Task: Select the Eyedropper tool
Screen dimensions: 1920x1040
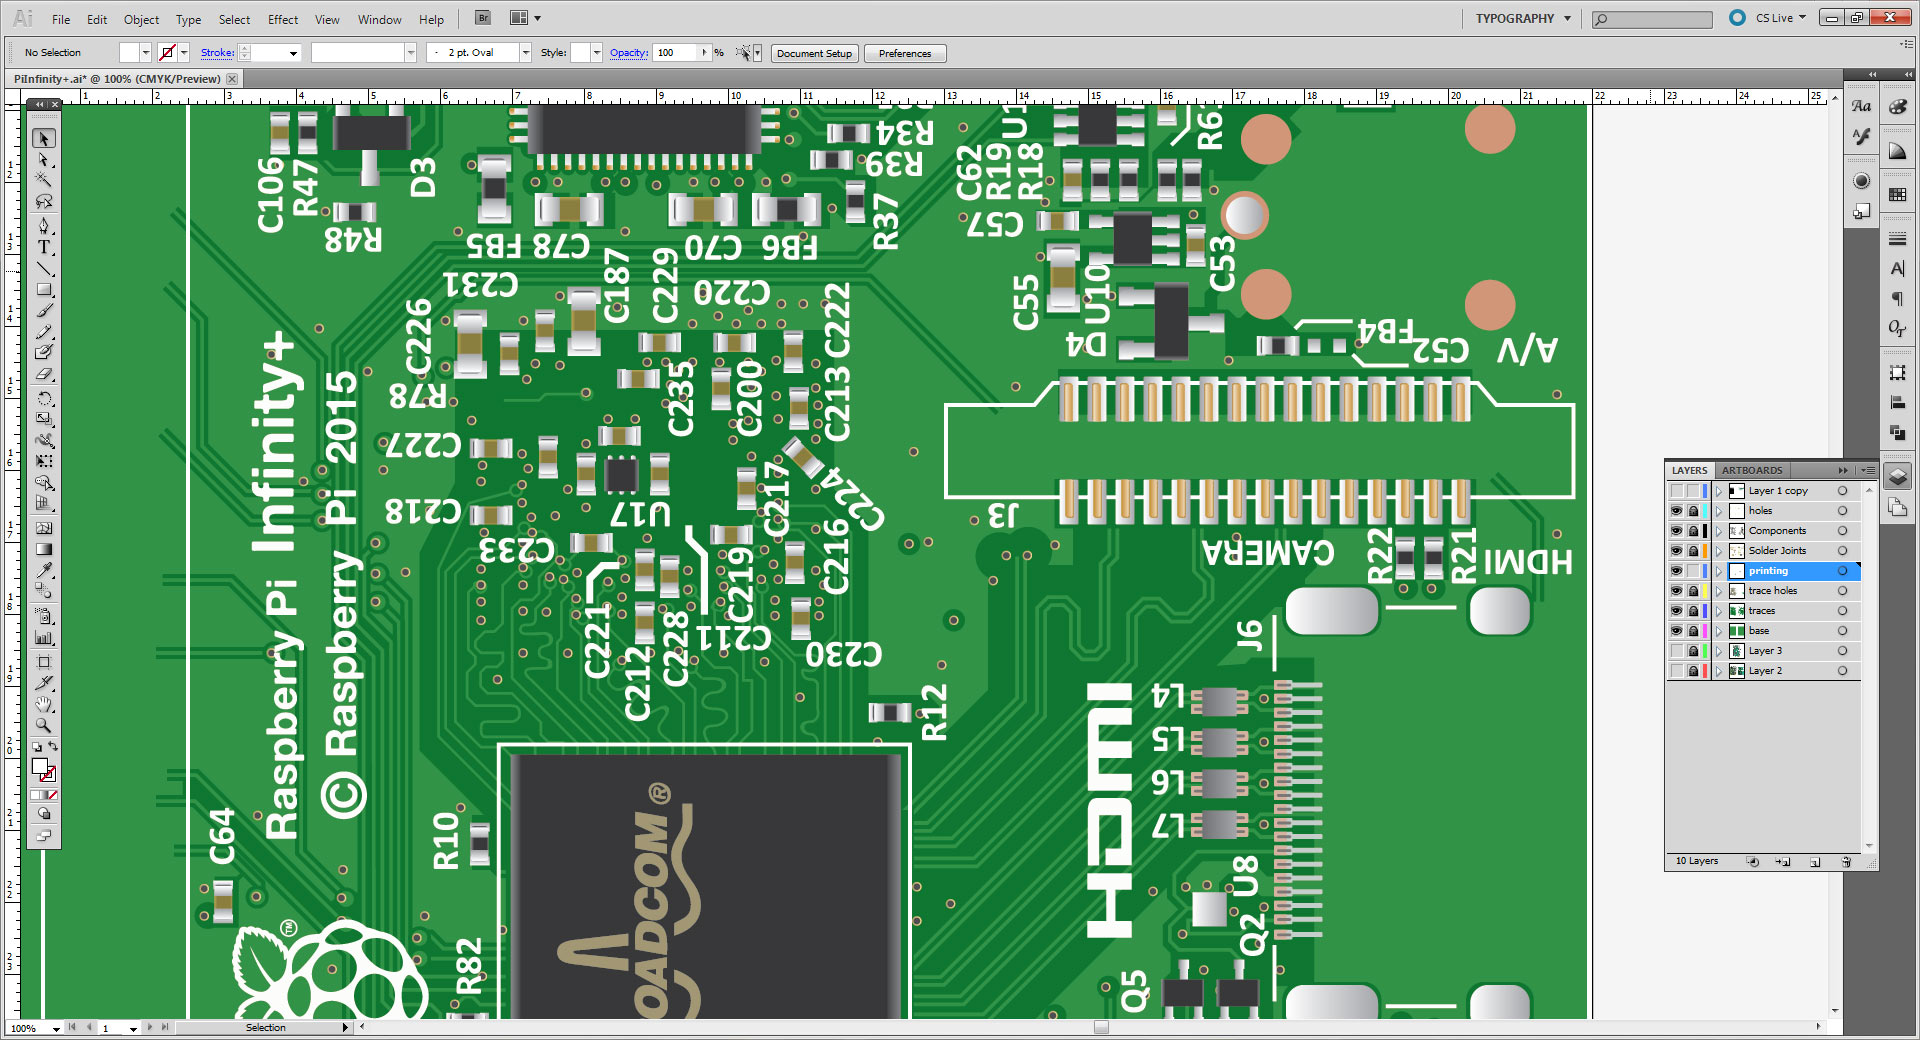Action: click(44, 570)
